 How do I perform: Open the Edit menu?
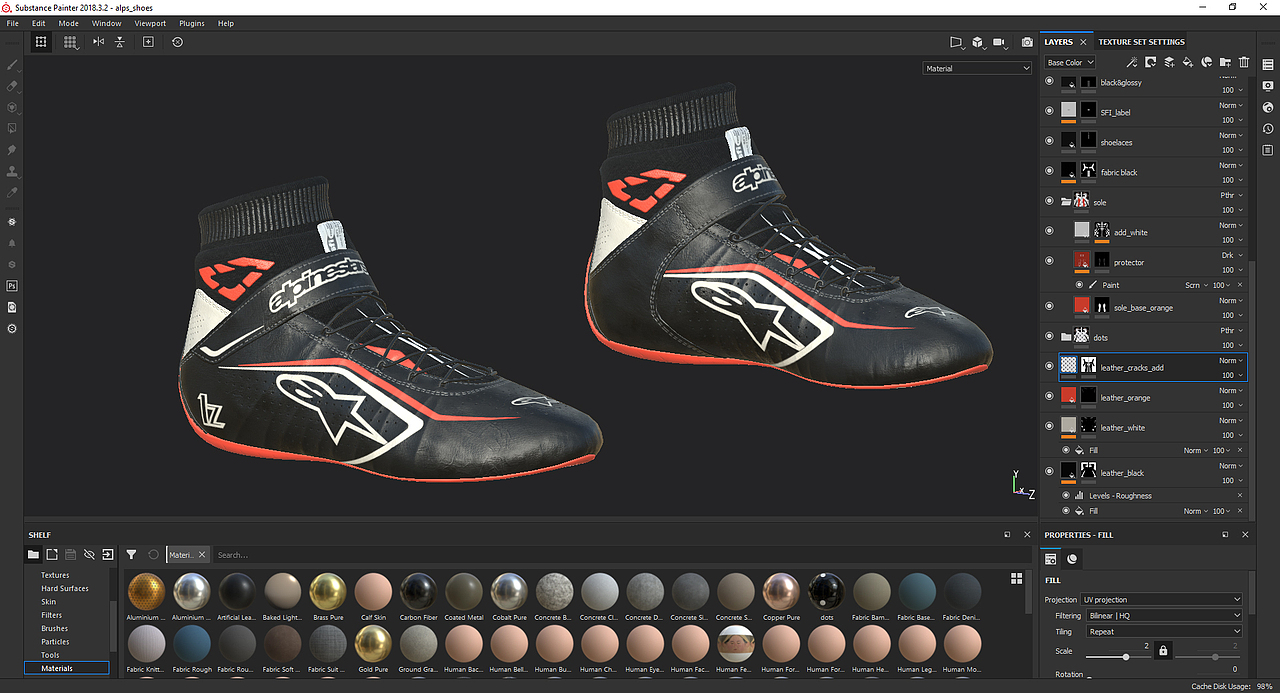tap(38, 23)
